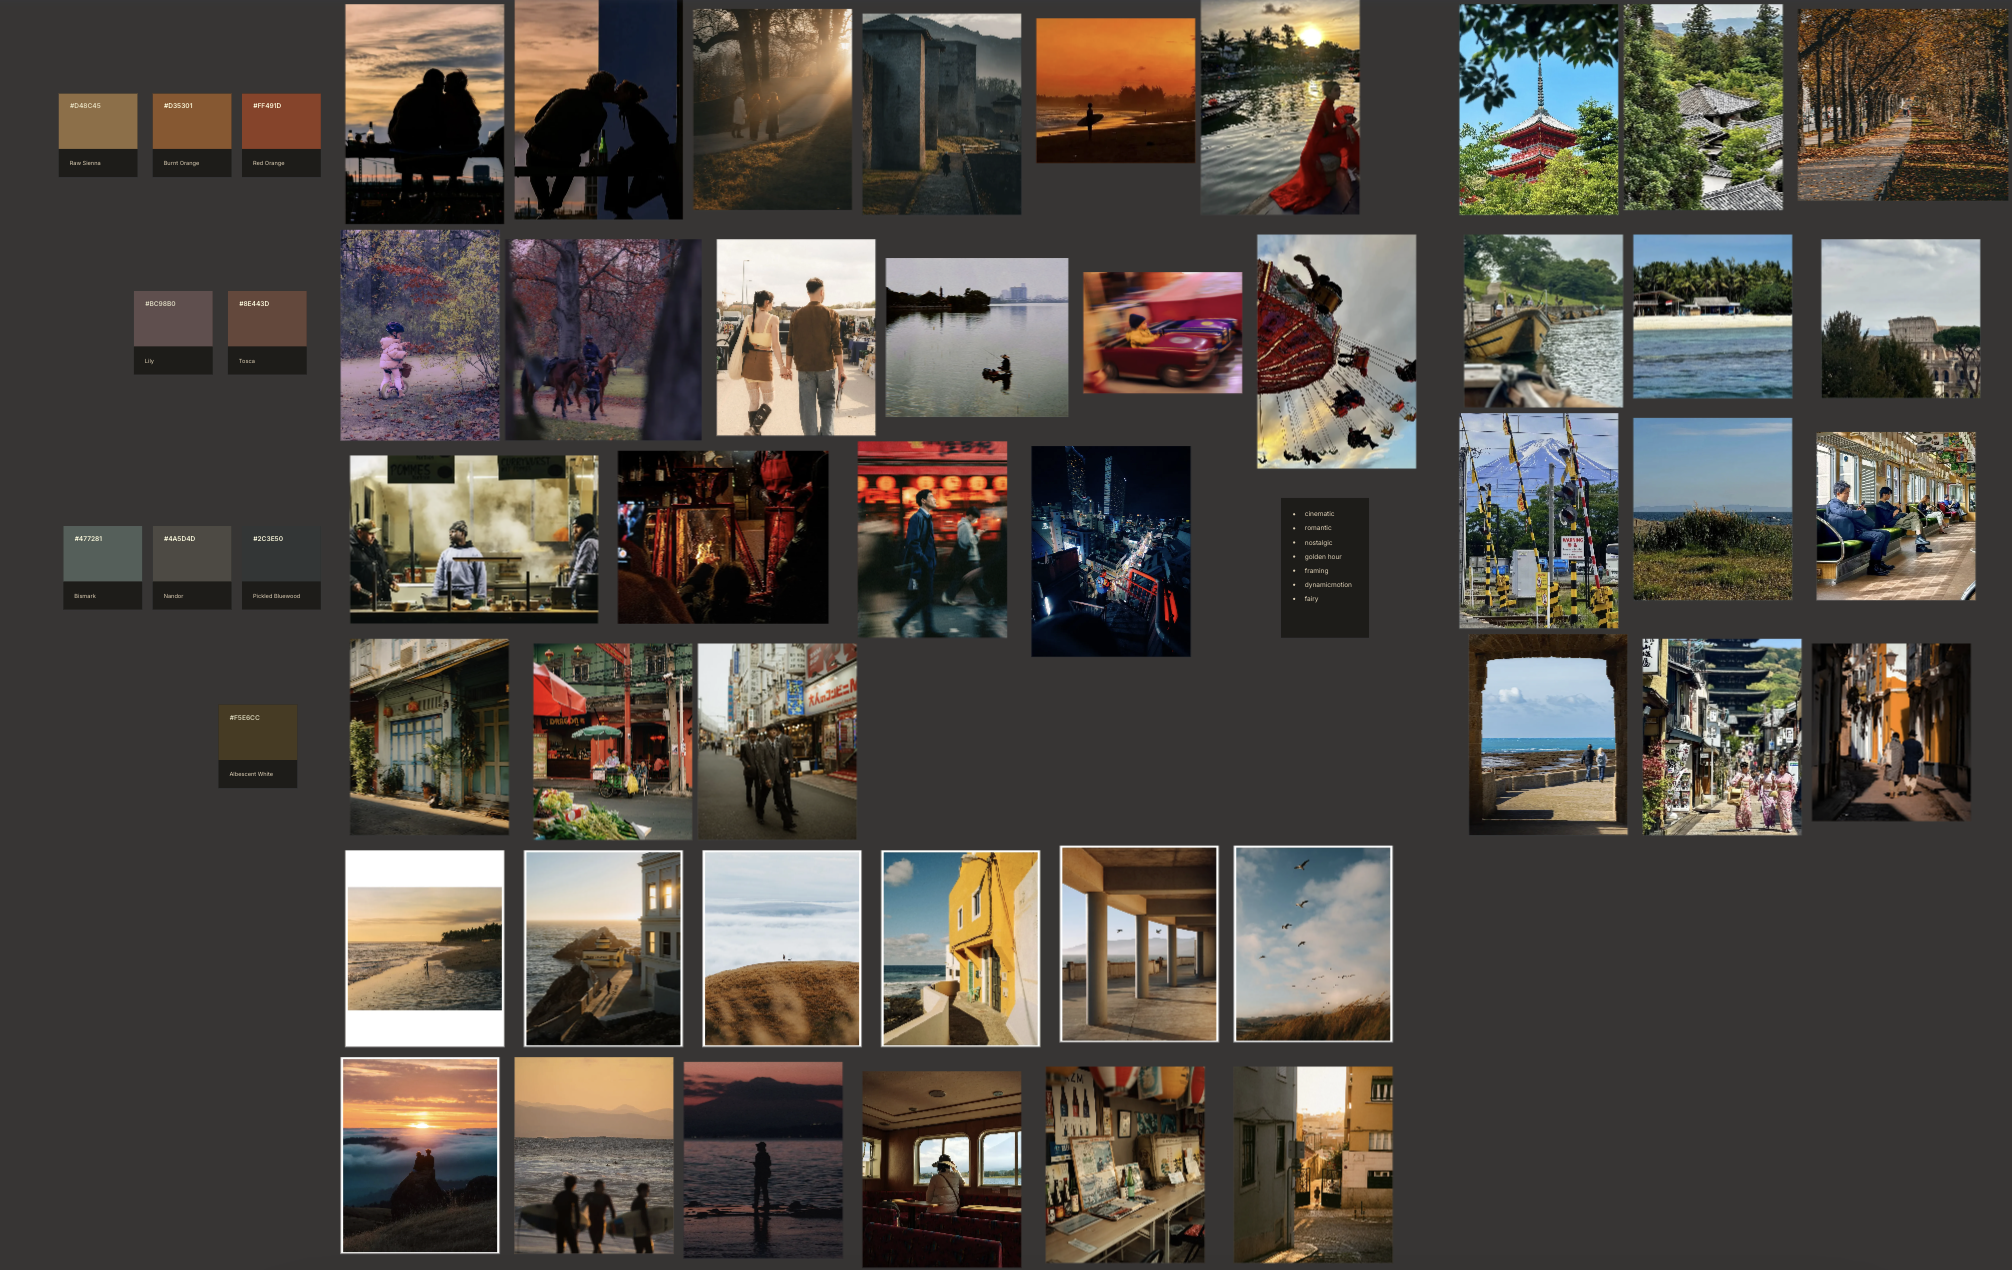Select the couple sitting on bench silhouette photo
Viewport: 2012px width, 1270px height.
pyautogui.click(x=425, y=114)
